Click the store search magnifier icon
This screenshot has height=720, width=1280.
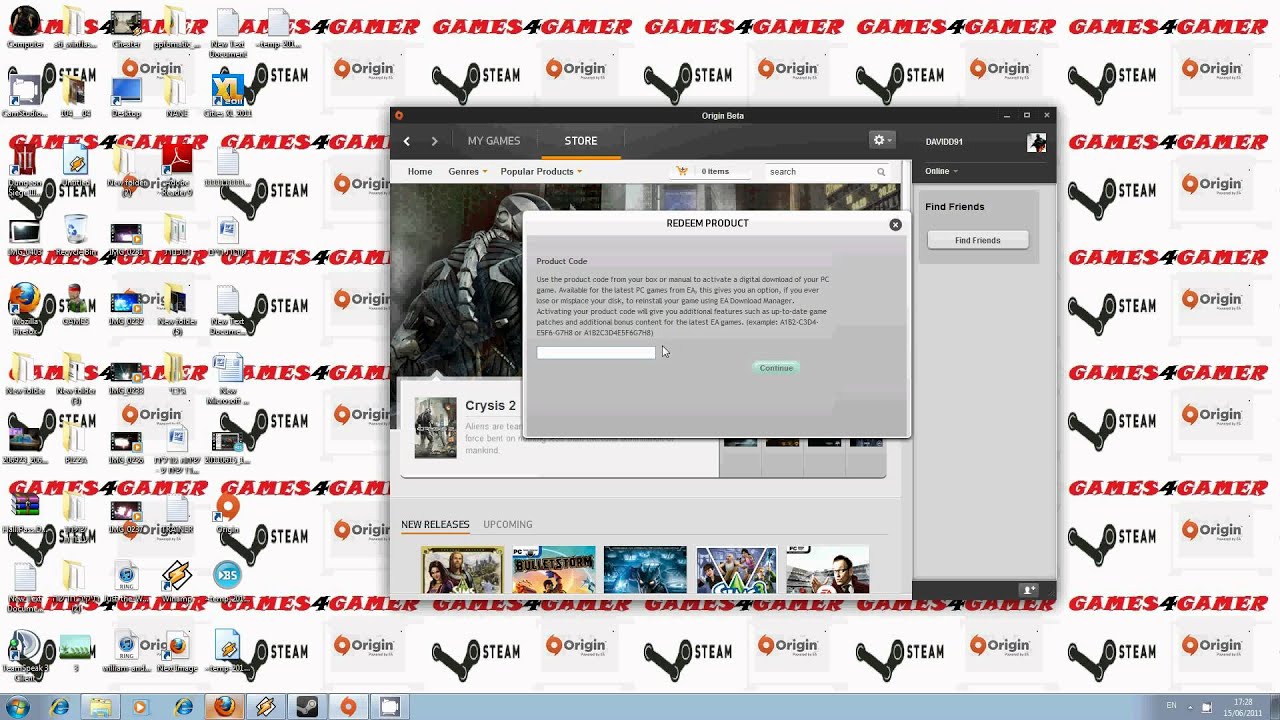click(881, 172)
